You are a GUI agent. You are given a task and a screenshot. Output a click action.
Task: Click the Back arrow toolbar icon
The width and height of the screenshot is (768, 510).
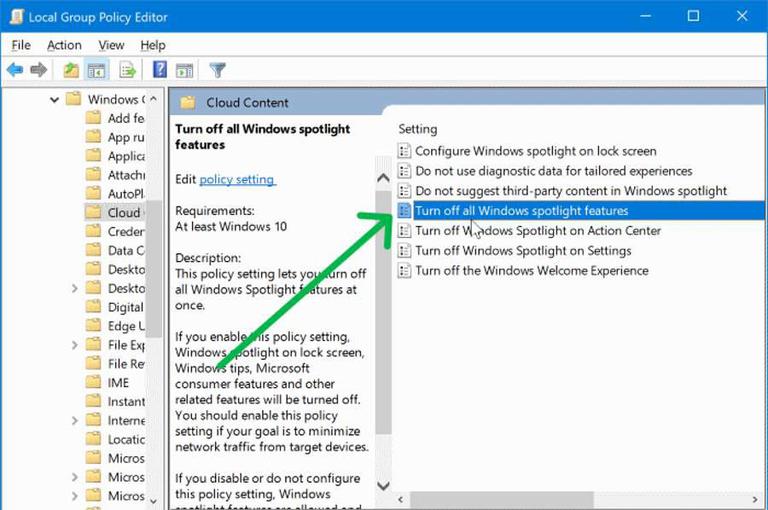click(15, 70)
